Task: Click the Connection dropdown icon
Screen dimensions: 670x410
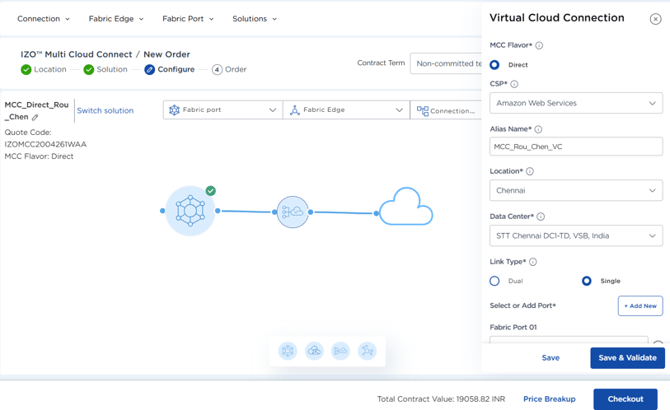Action: click(423, 111)
